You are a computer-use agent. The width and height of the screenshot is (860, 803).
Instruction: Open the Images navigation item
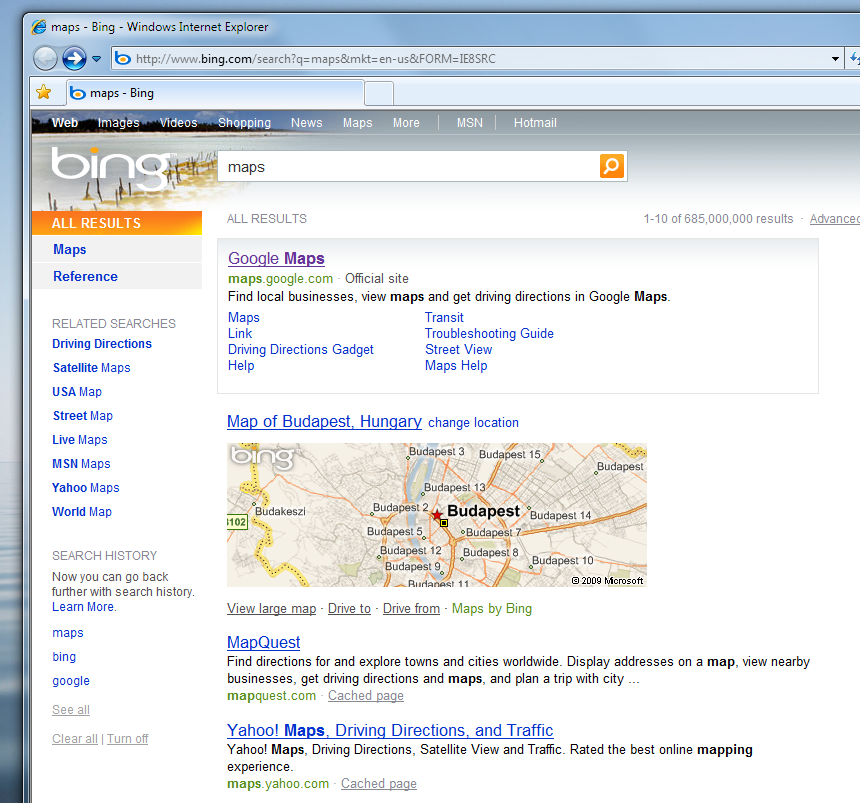coord(118,123)
